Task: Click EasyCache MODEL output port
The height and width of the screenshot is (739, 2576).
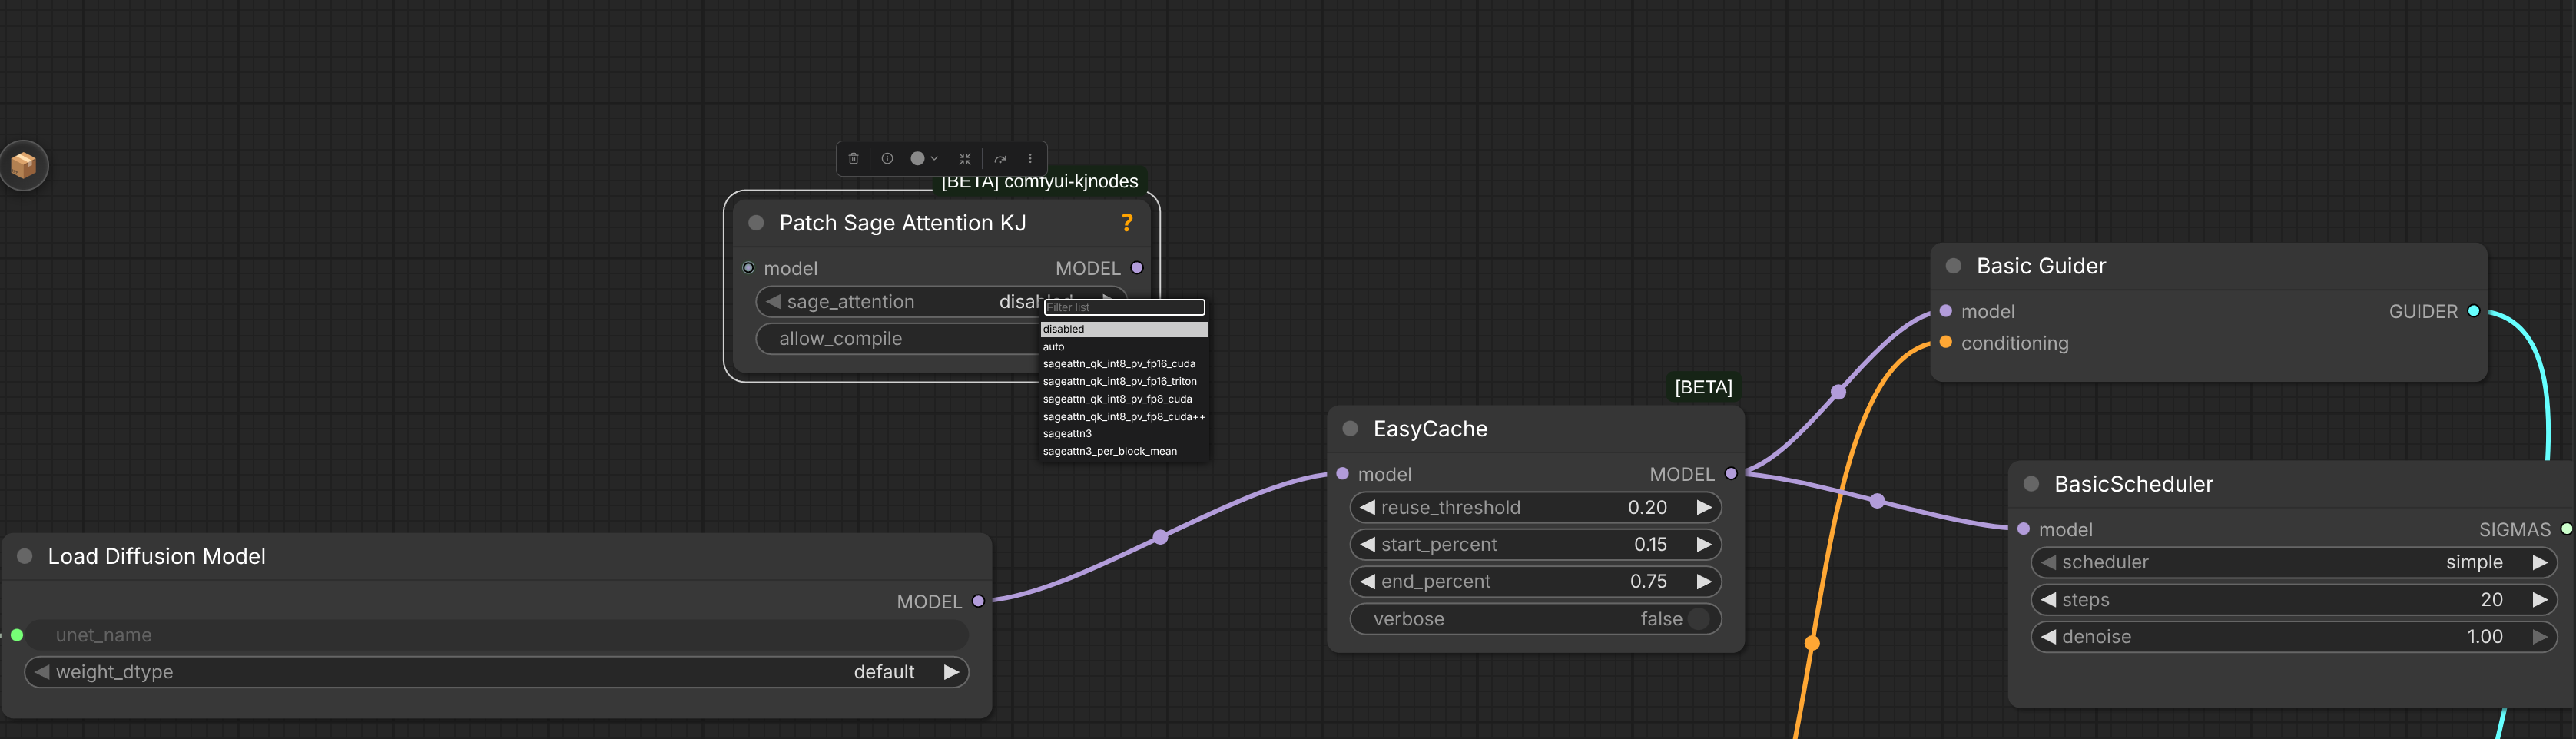Action: [x=1731, y=474]
